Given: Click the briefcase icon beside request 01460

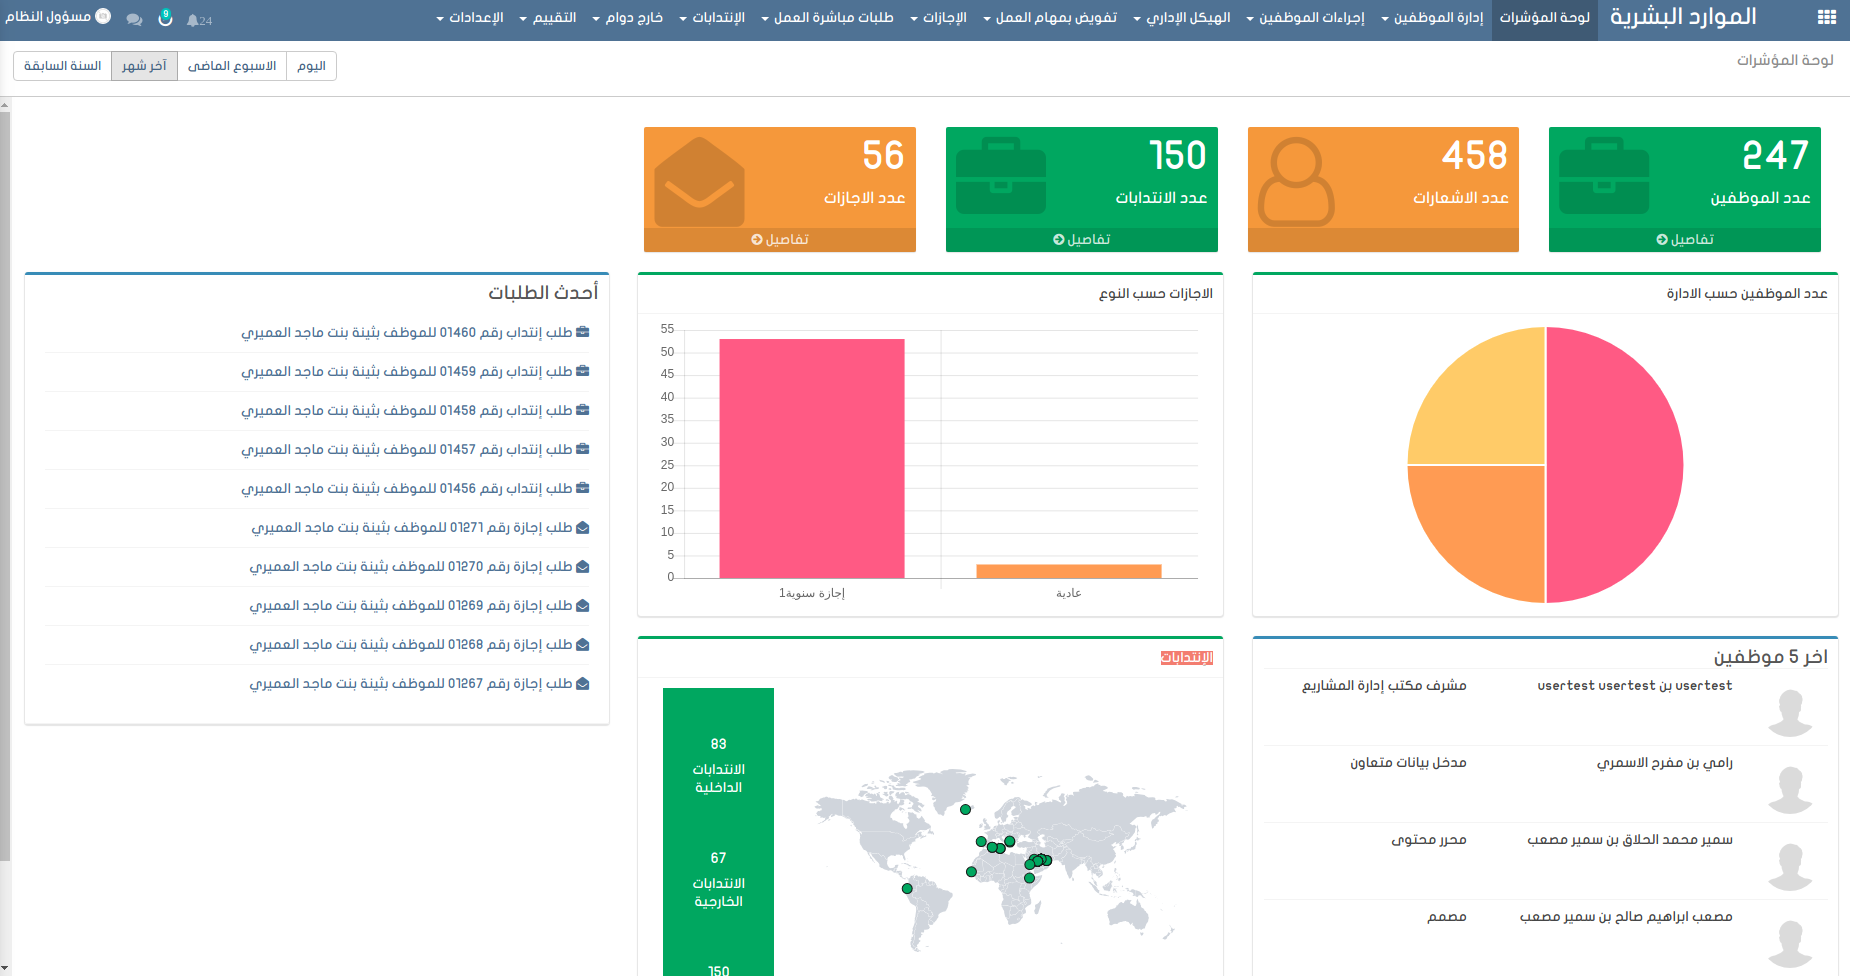Looking at the screenshot, I should point(583,332).
